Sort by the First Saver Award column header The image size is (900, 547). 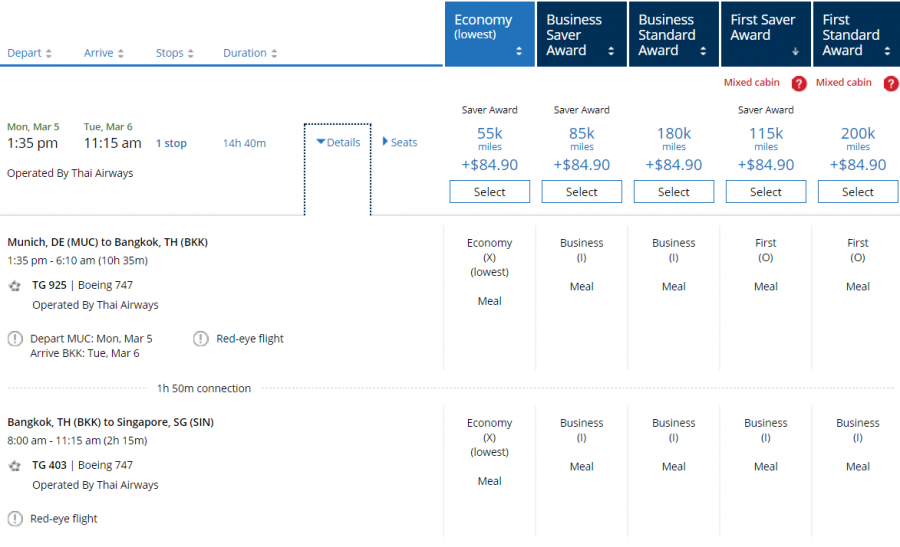[x=765, y=34]
